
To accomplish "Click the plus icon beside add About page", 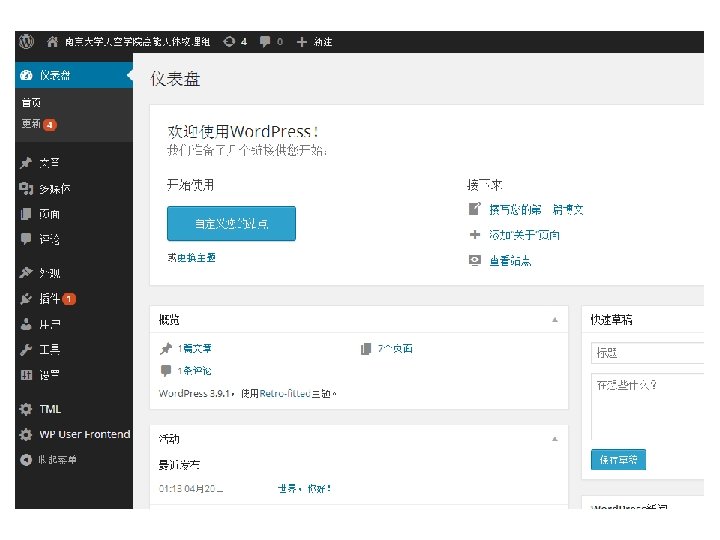I will 474,235.
